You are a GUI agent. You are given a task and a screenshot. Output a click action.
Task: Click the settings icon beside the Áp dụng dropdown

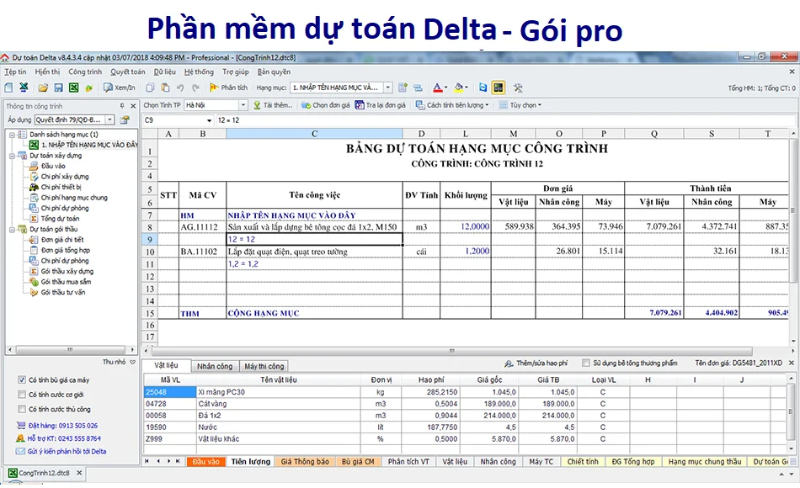[124, 120]
